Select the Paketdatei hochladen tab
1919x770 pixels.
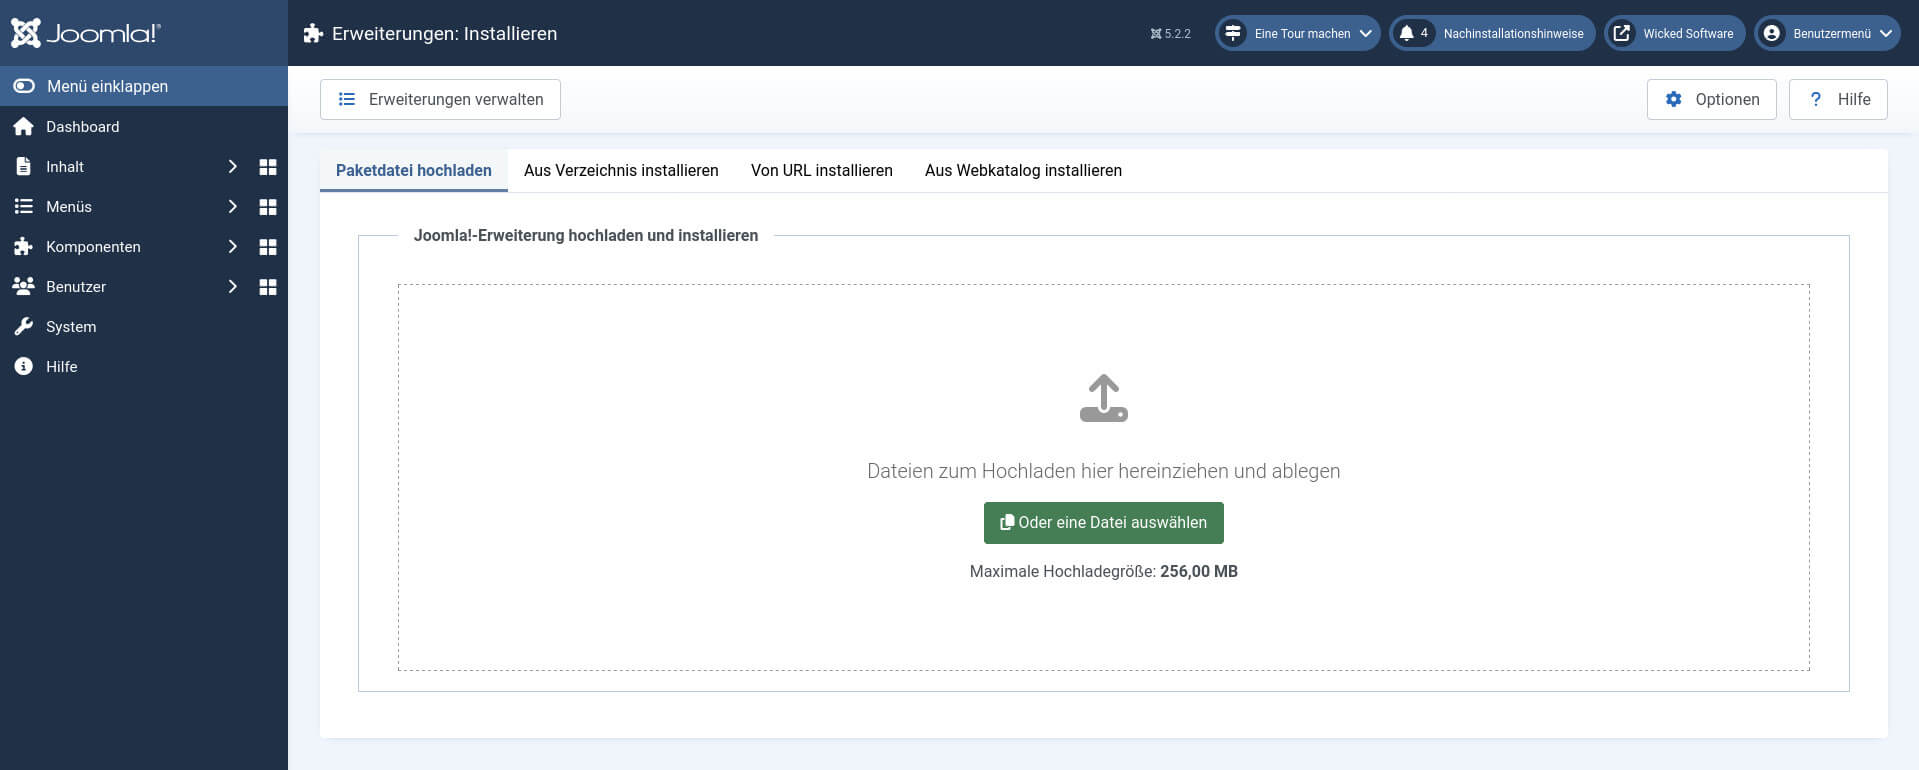[x=414, y=171]
